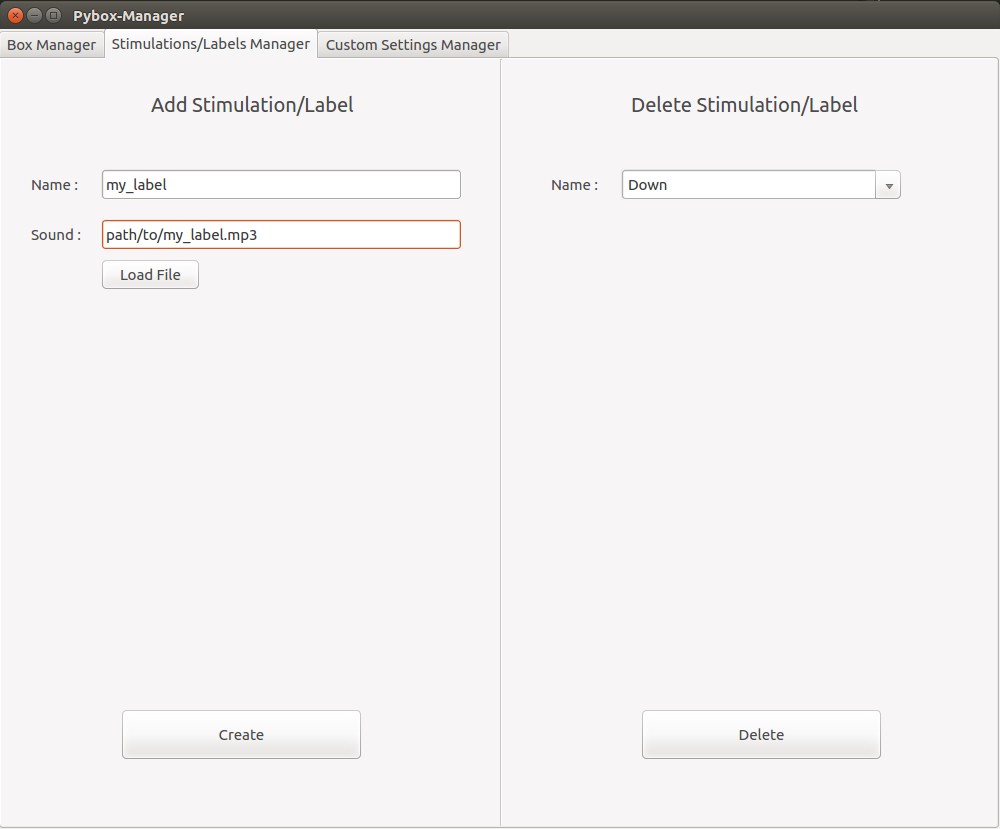Screen dimensions: 1000x829
Task: Click the Sound label text
Action: point(56,235)
